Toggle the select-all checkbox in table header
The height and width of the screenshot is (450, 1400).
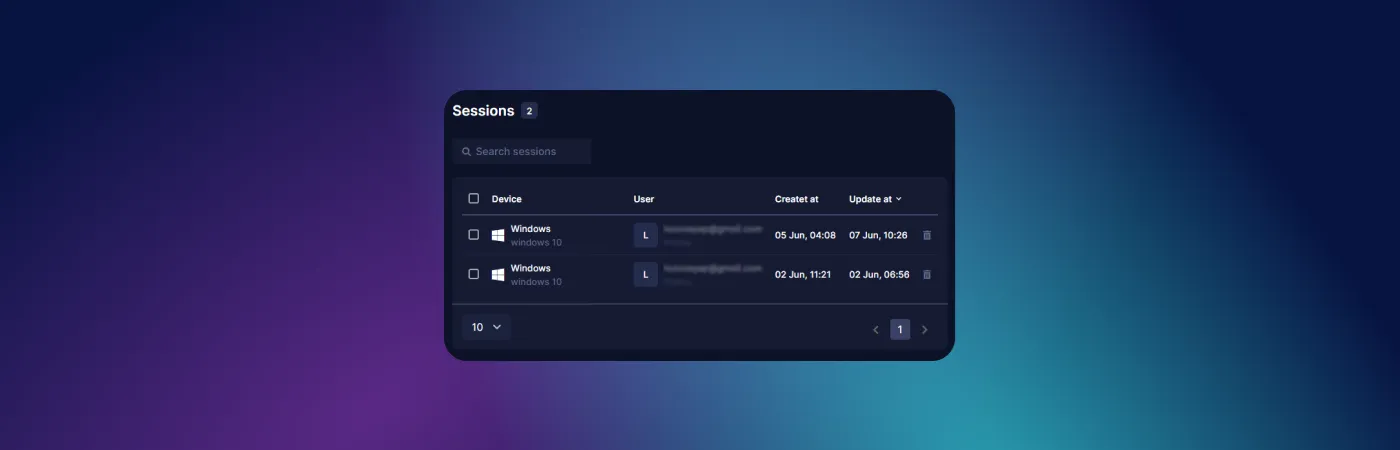coord(474,198)
